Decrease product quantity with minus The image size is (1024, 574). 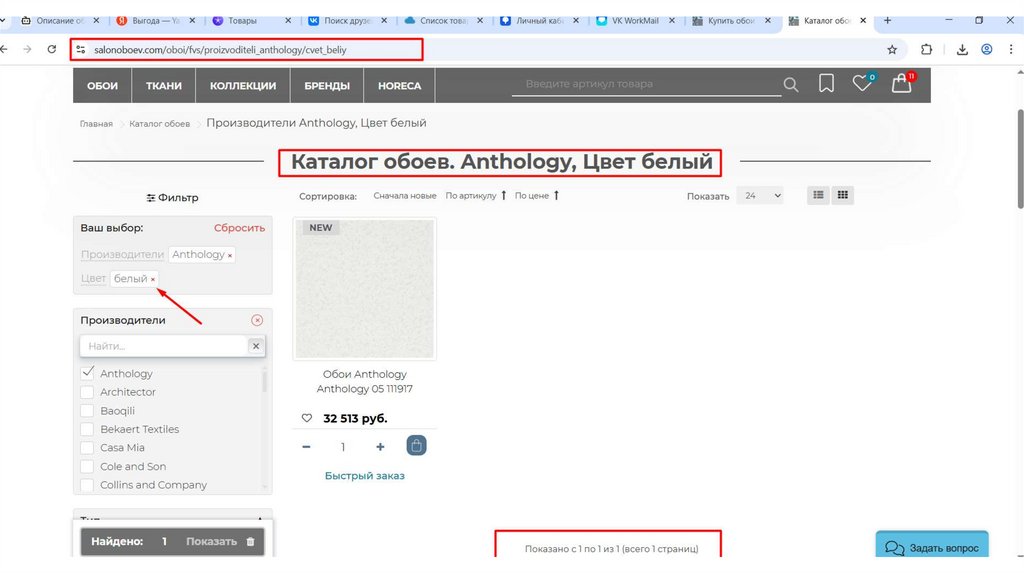306,447
